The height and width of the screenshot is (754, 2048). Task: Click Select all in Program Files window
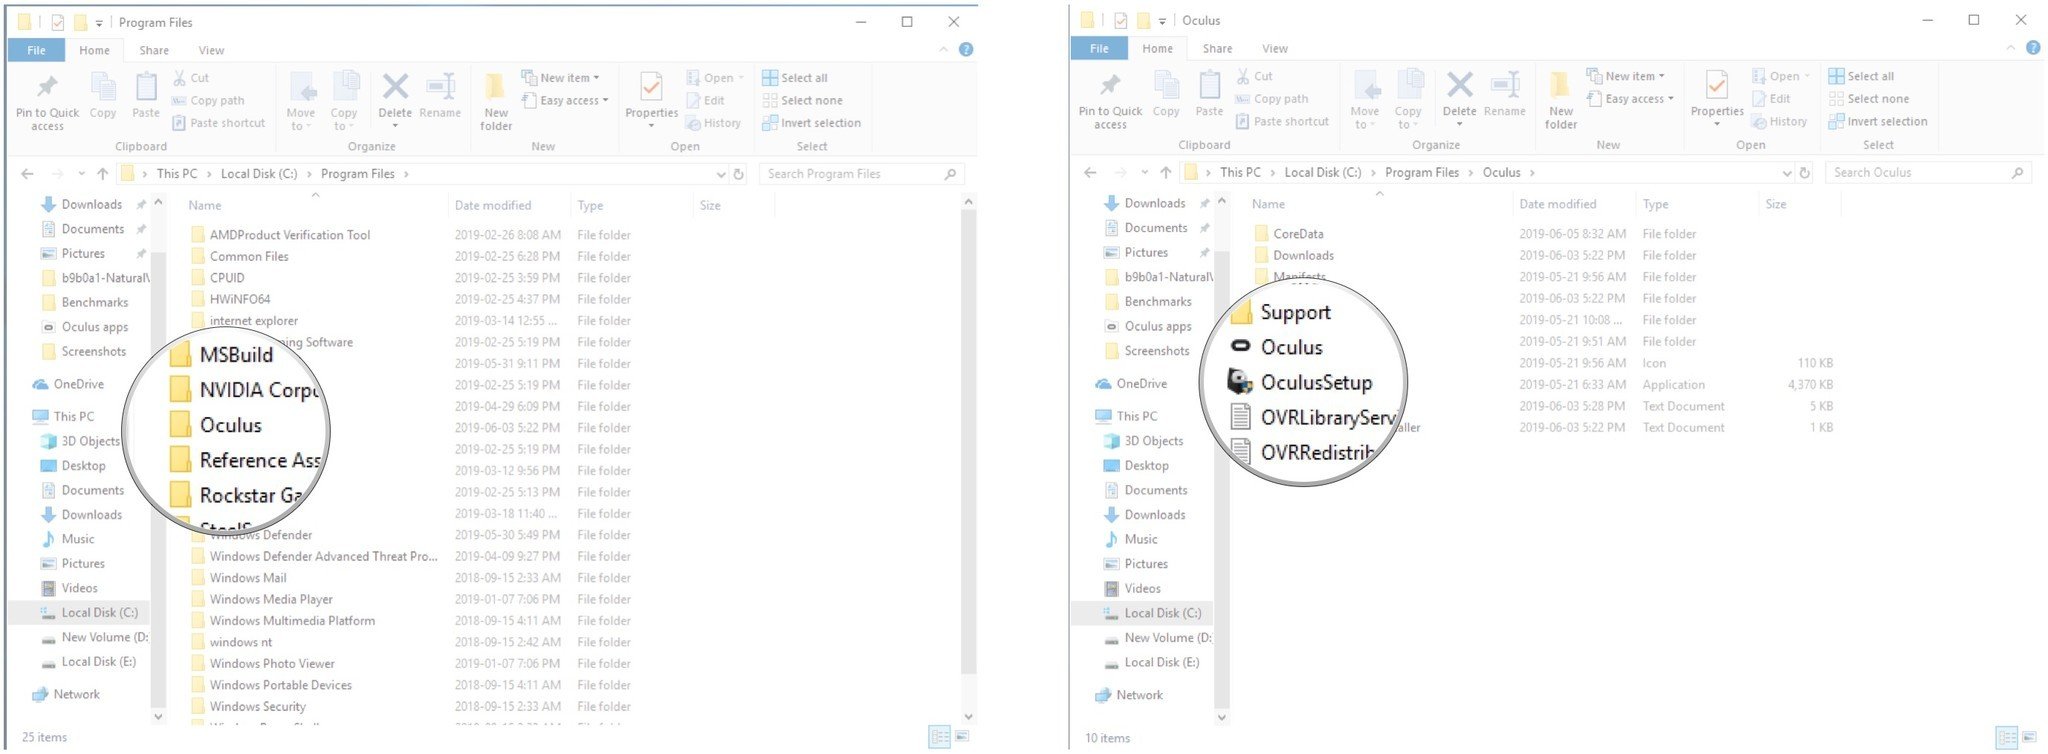[x=795, y=77]
